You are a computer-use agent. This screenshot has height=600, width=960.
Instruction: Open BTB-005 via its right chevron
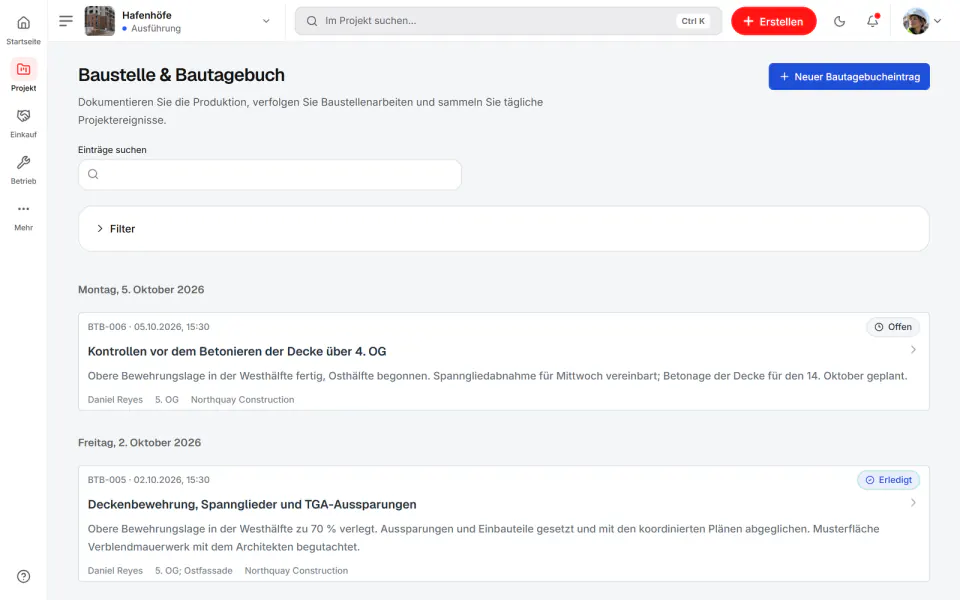tap(913, 503)
